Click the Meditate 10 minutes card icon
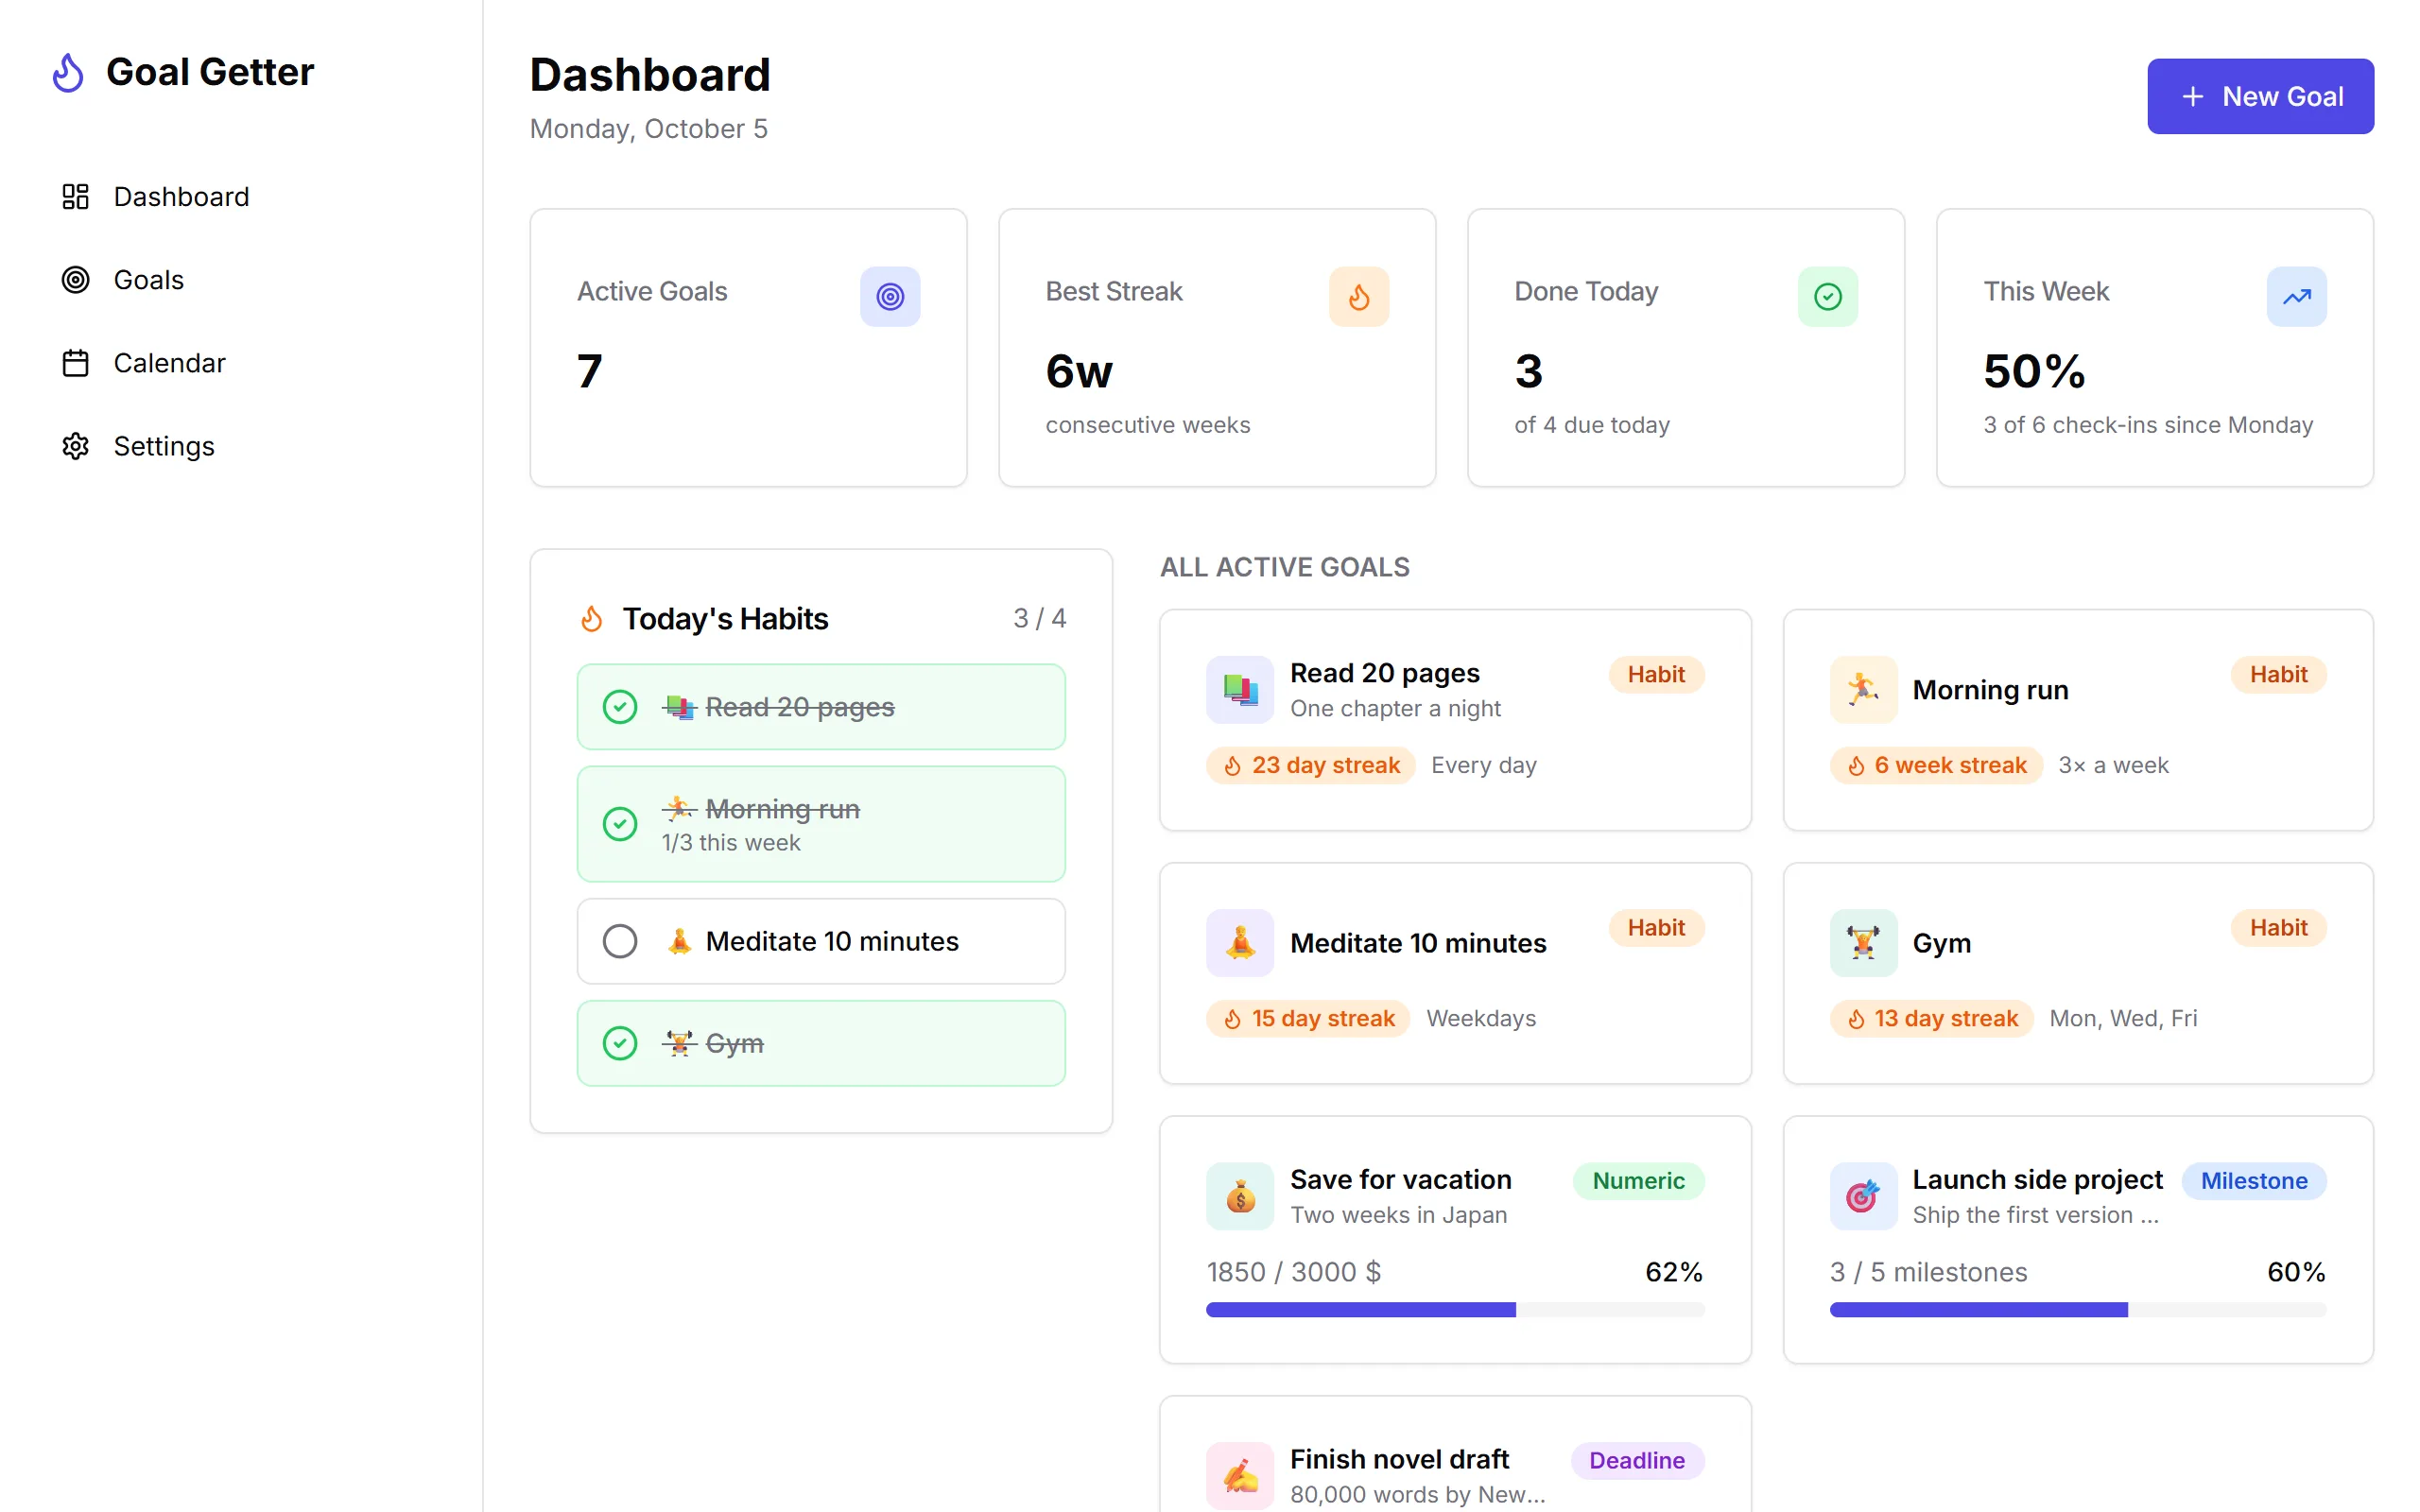 (x=1240, y=942)
